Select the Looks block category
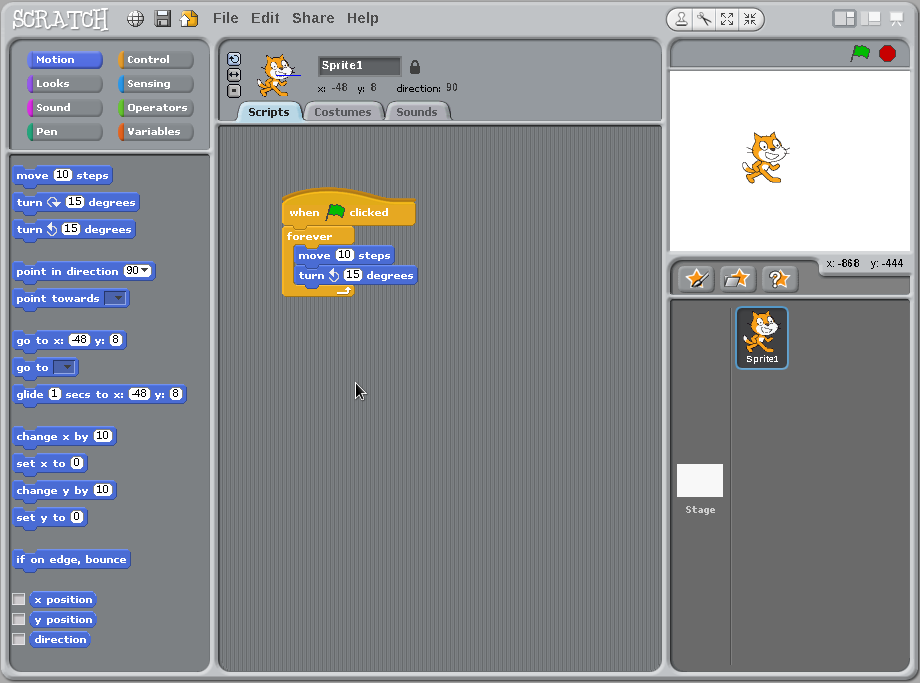 [x=65, y=83]
